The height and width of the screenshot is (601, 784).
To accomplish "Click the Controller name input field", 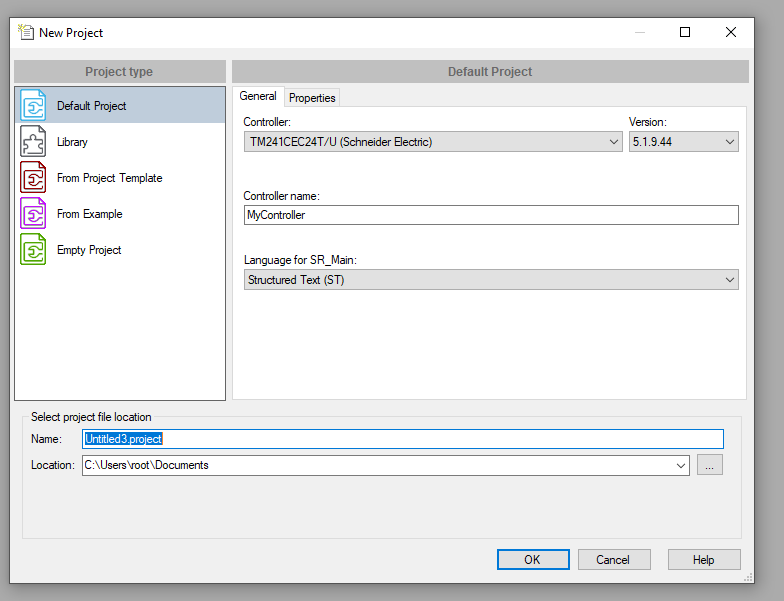I will click(x=491, y=215).
